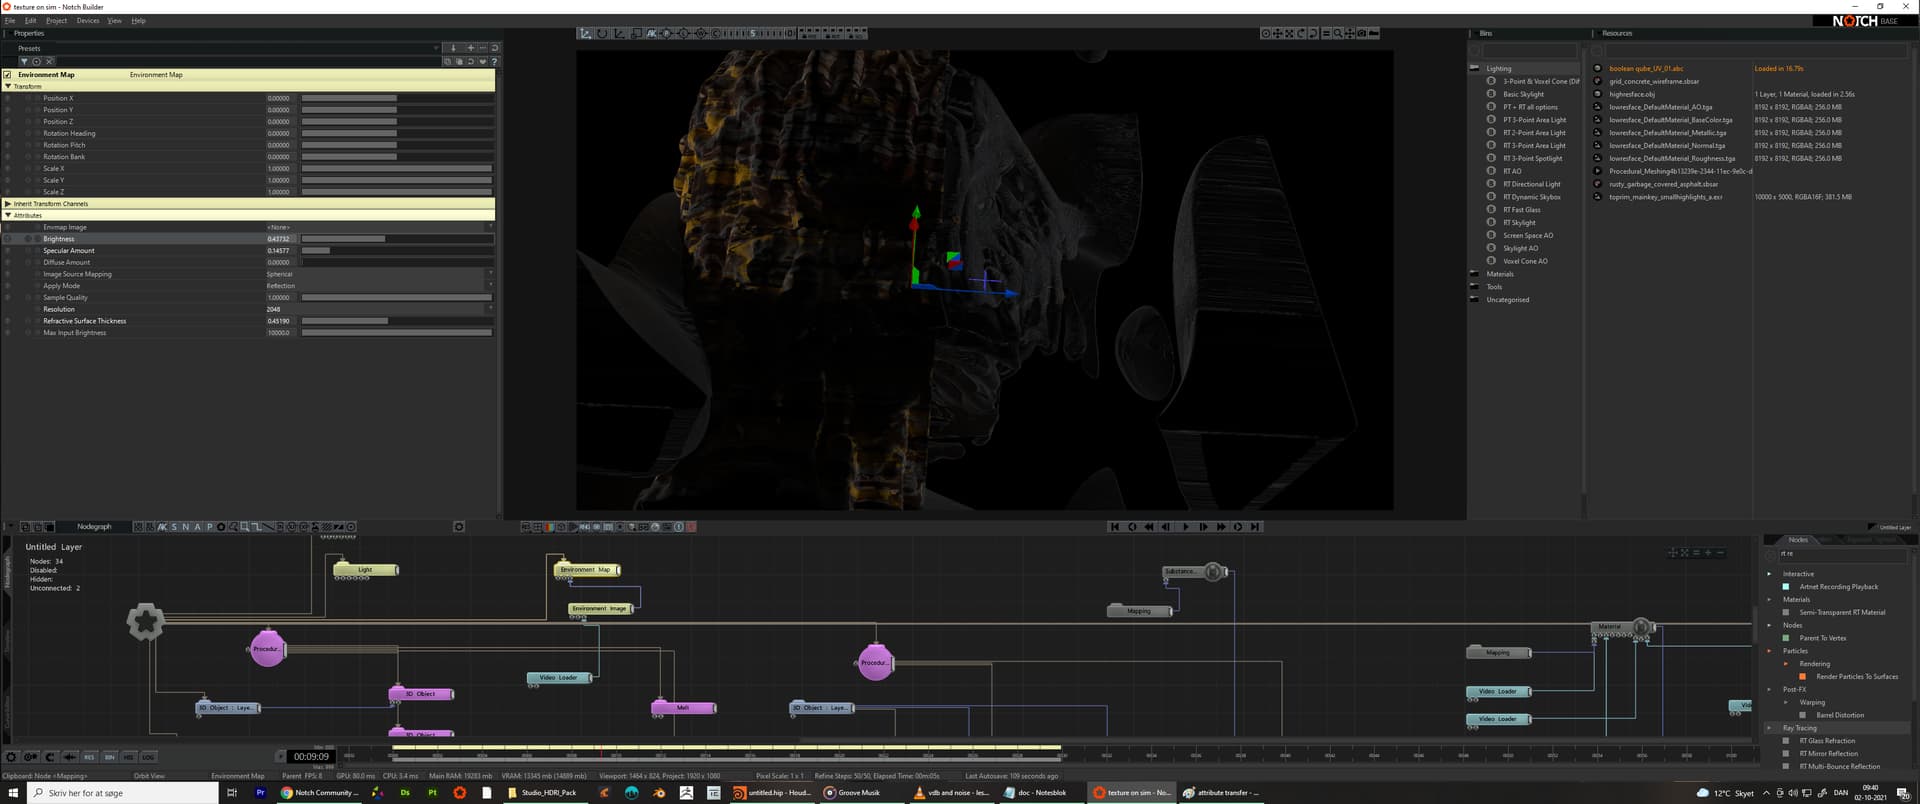Jump to end of timeline

[1256, 527]
